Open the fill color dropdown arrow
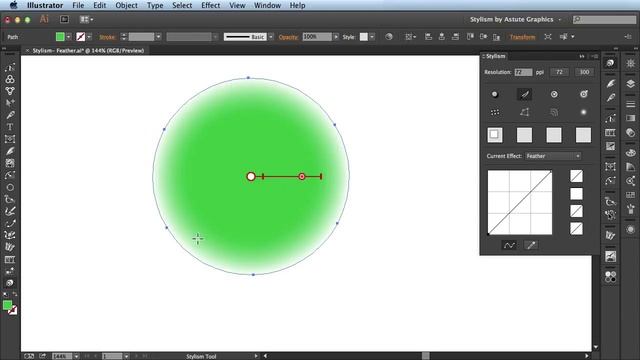The height and width of the screenshot is (360, 640). (69, 37)
